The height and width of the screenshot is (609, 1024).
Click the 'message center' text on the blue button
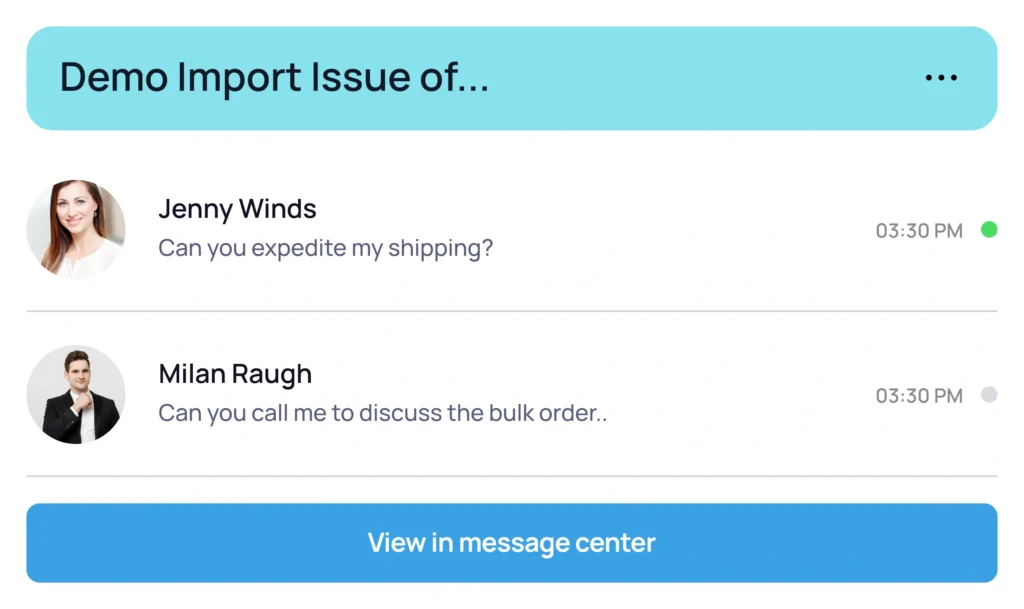(x=557, y=543)
